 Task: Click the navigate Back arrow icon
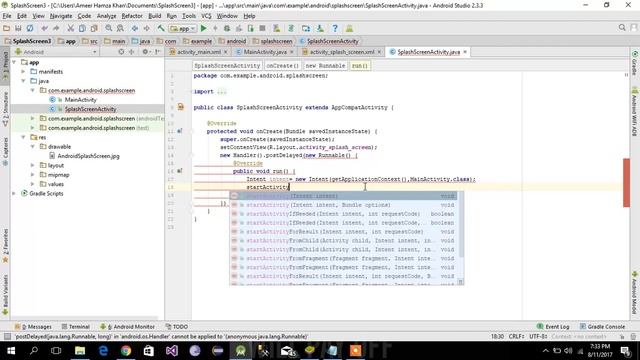[x=135, y=28]
